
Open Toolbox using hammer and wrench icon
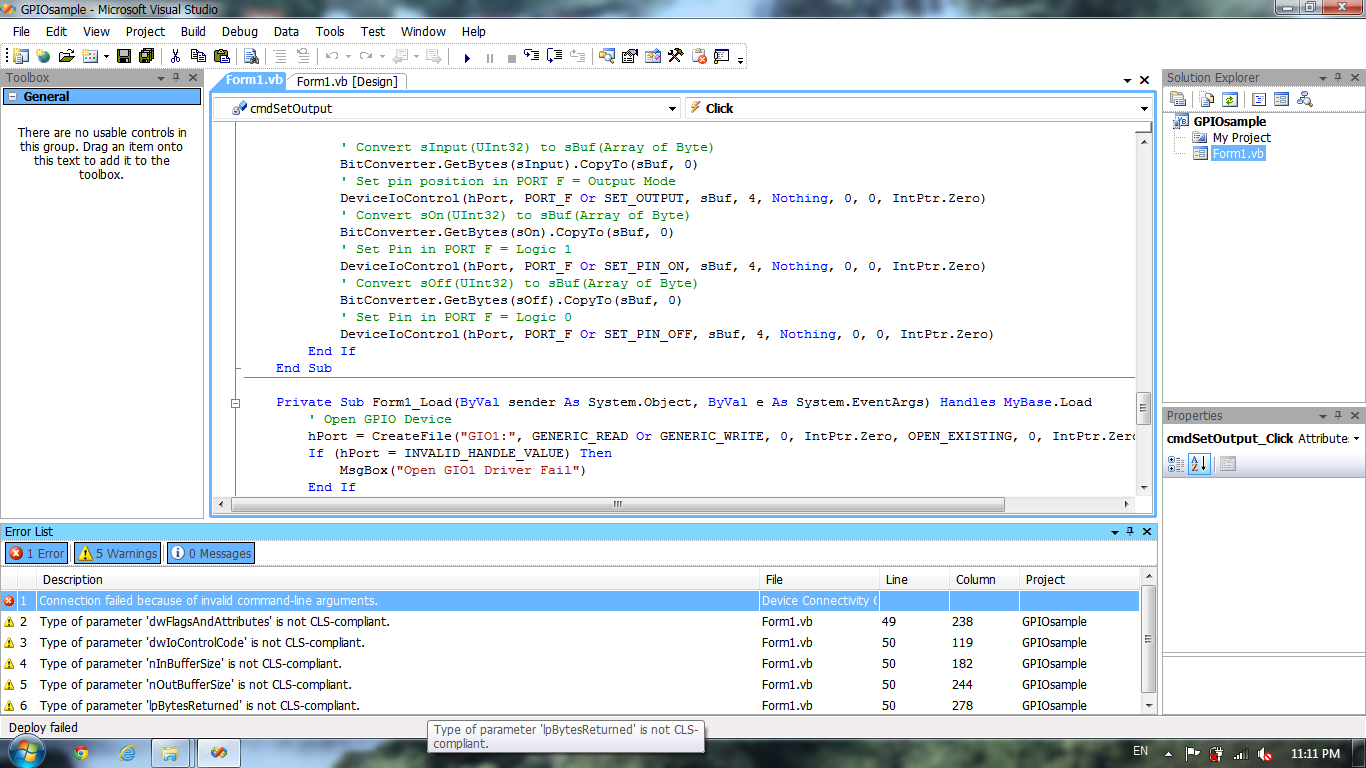click(676, 57)
